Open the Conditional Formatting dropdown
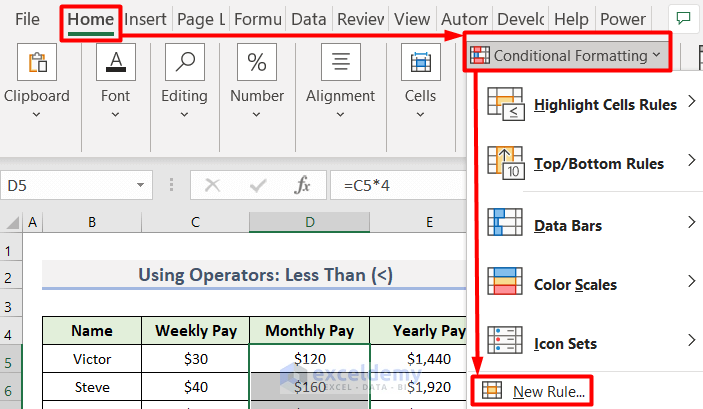This screenshot has height=409, width=703. pos(567,56)
